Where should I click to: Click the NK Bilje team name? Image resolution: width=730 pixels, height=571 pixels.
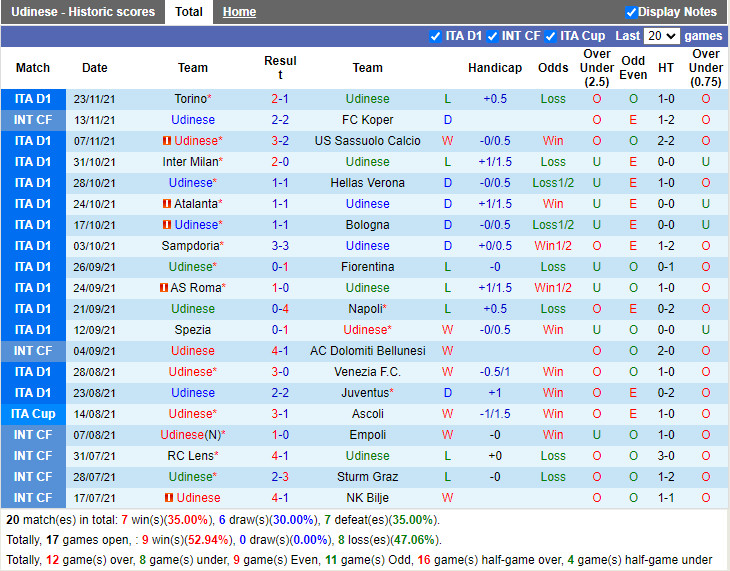tap(367, 498)
